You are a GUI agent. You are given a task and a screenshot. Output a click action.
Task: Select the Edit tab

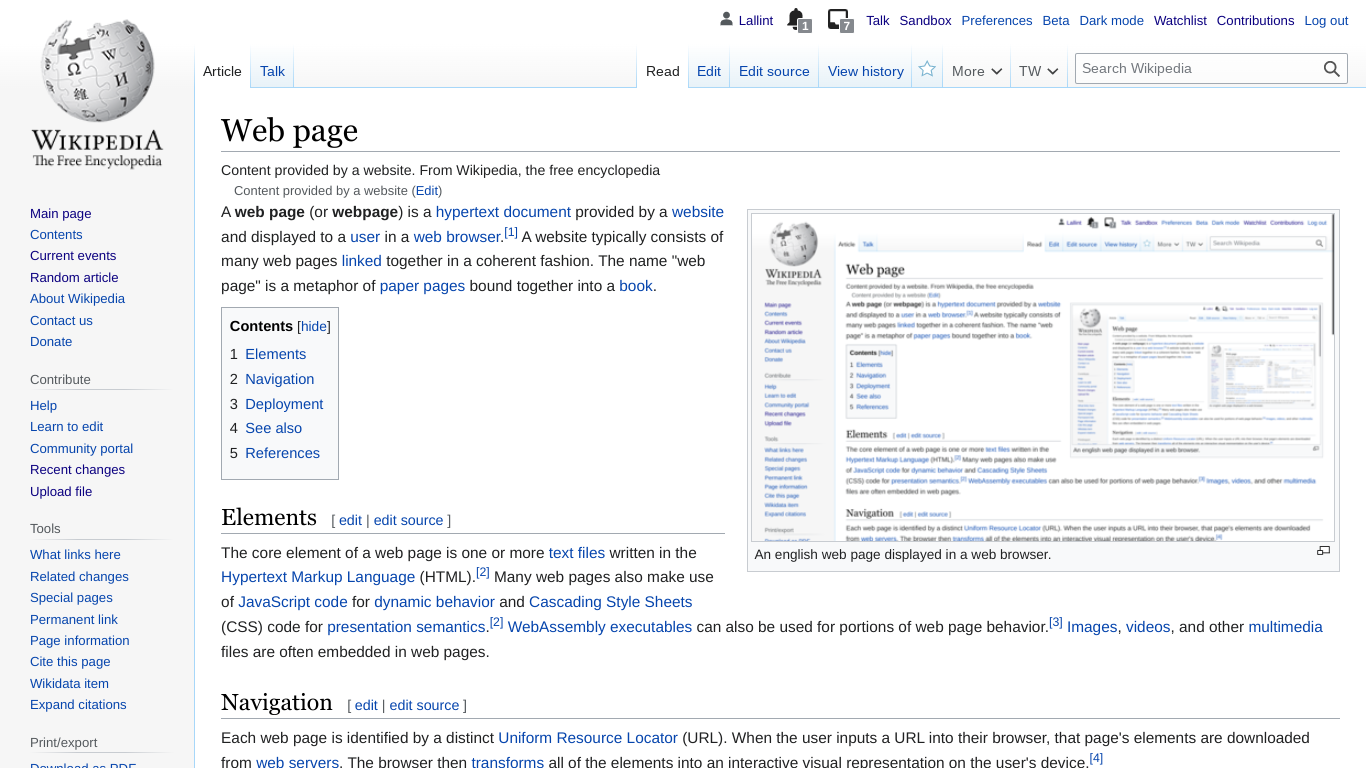pyautogui.click(x=709, y=71)
